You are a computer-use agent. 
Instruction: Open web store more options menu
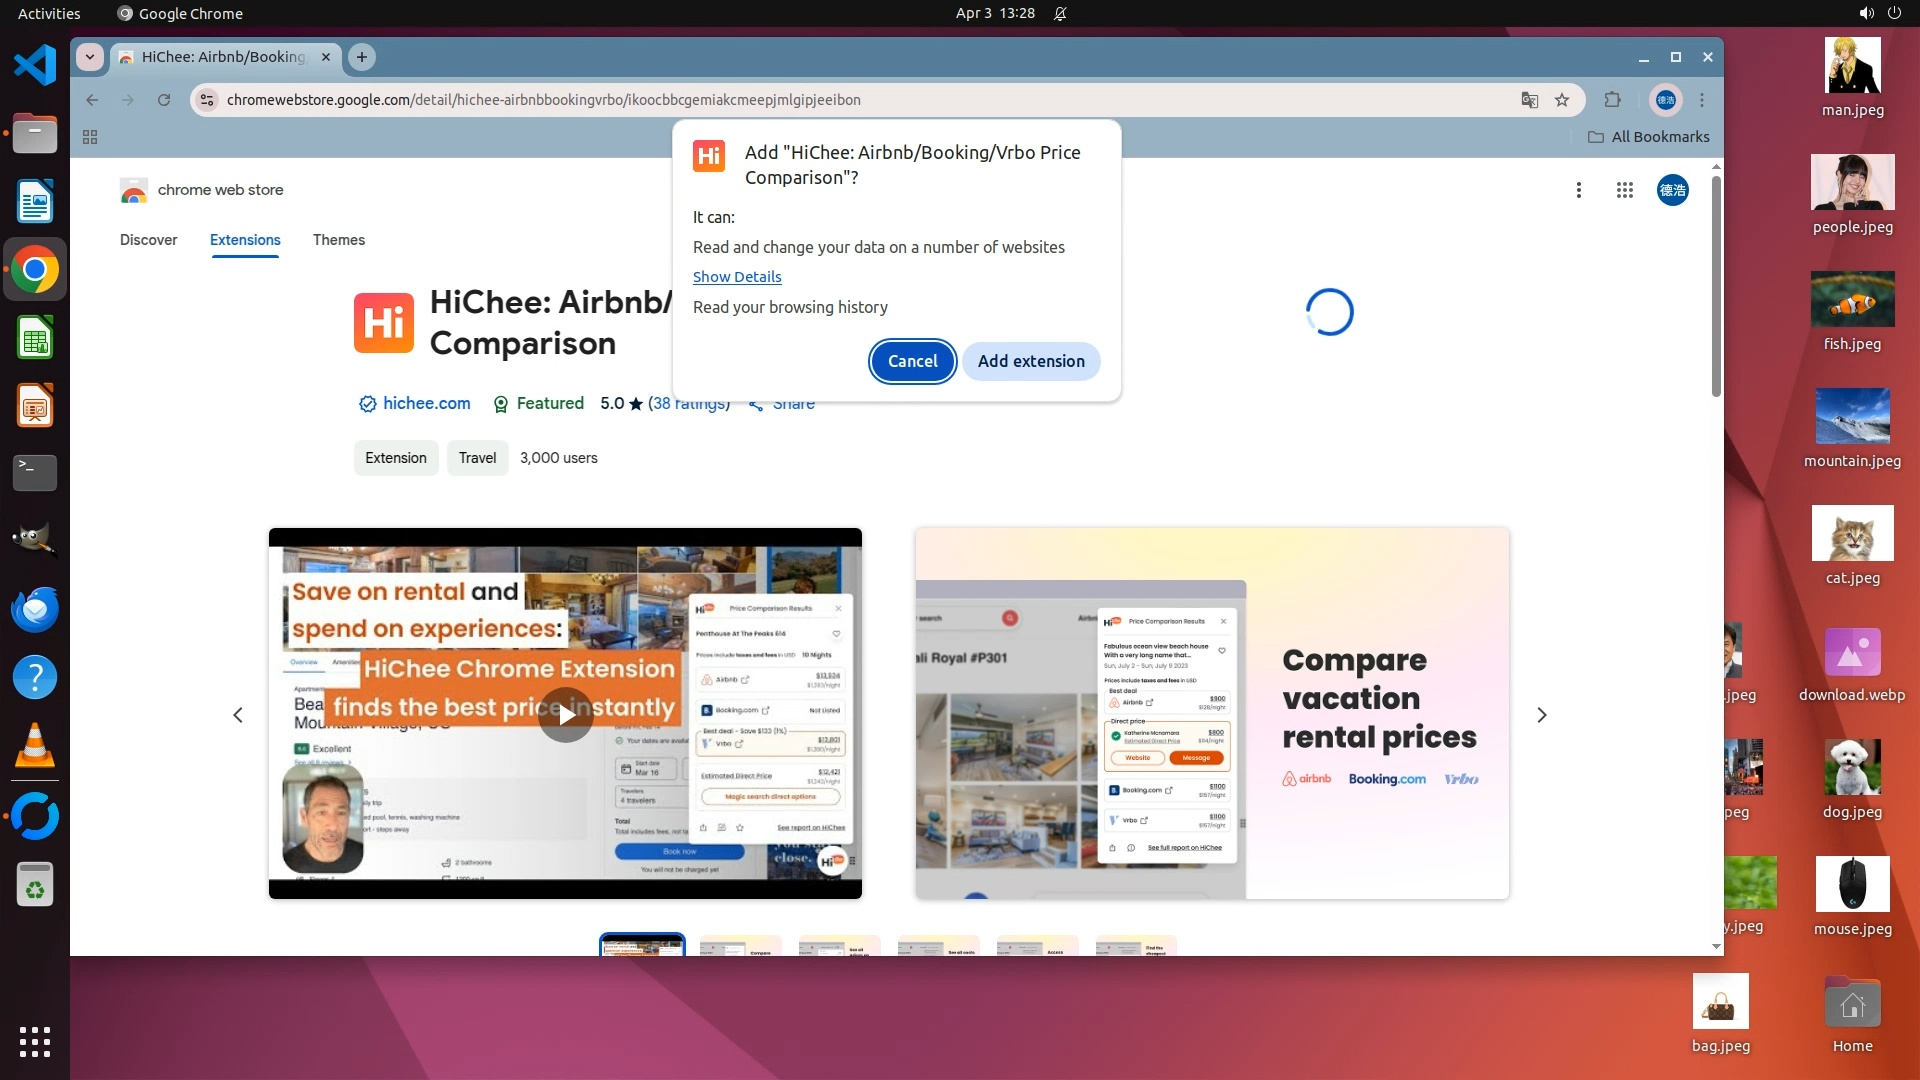[1578, 190]
